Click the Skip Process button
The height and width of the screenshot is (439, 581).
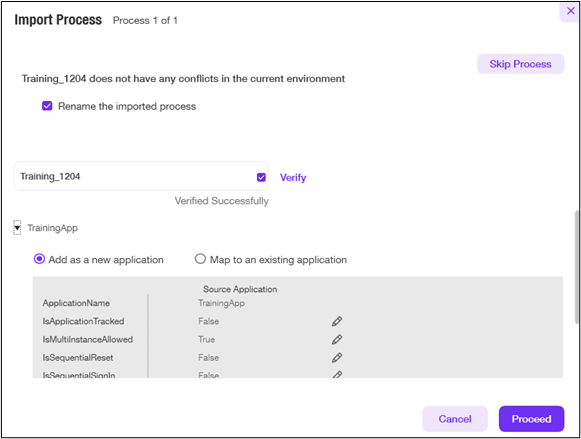pos(520,64)
